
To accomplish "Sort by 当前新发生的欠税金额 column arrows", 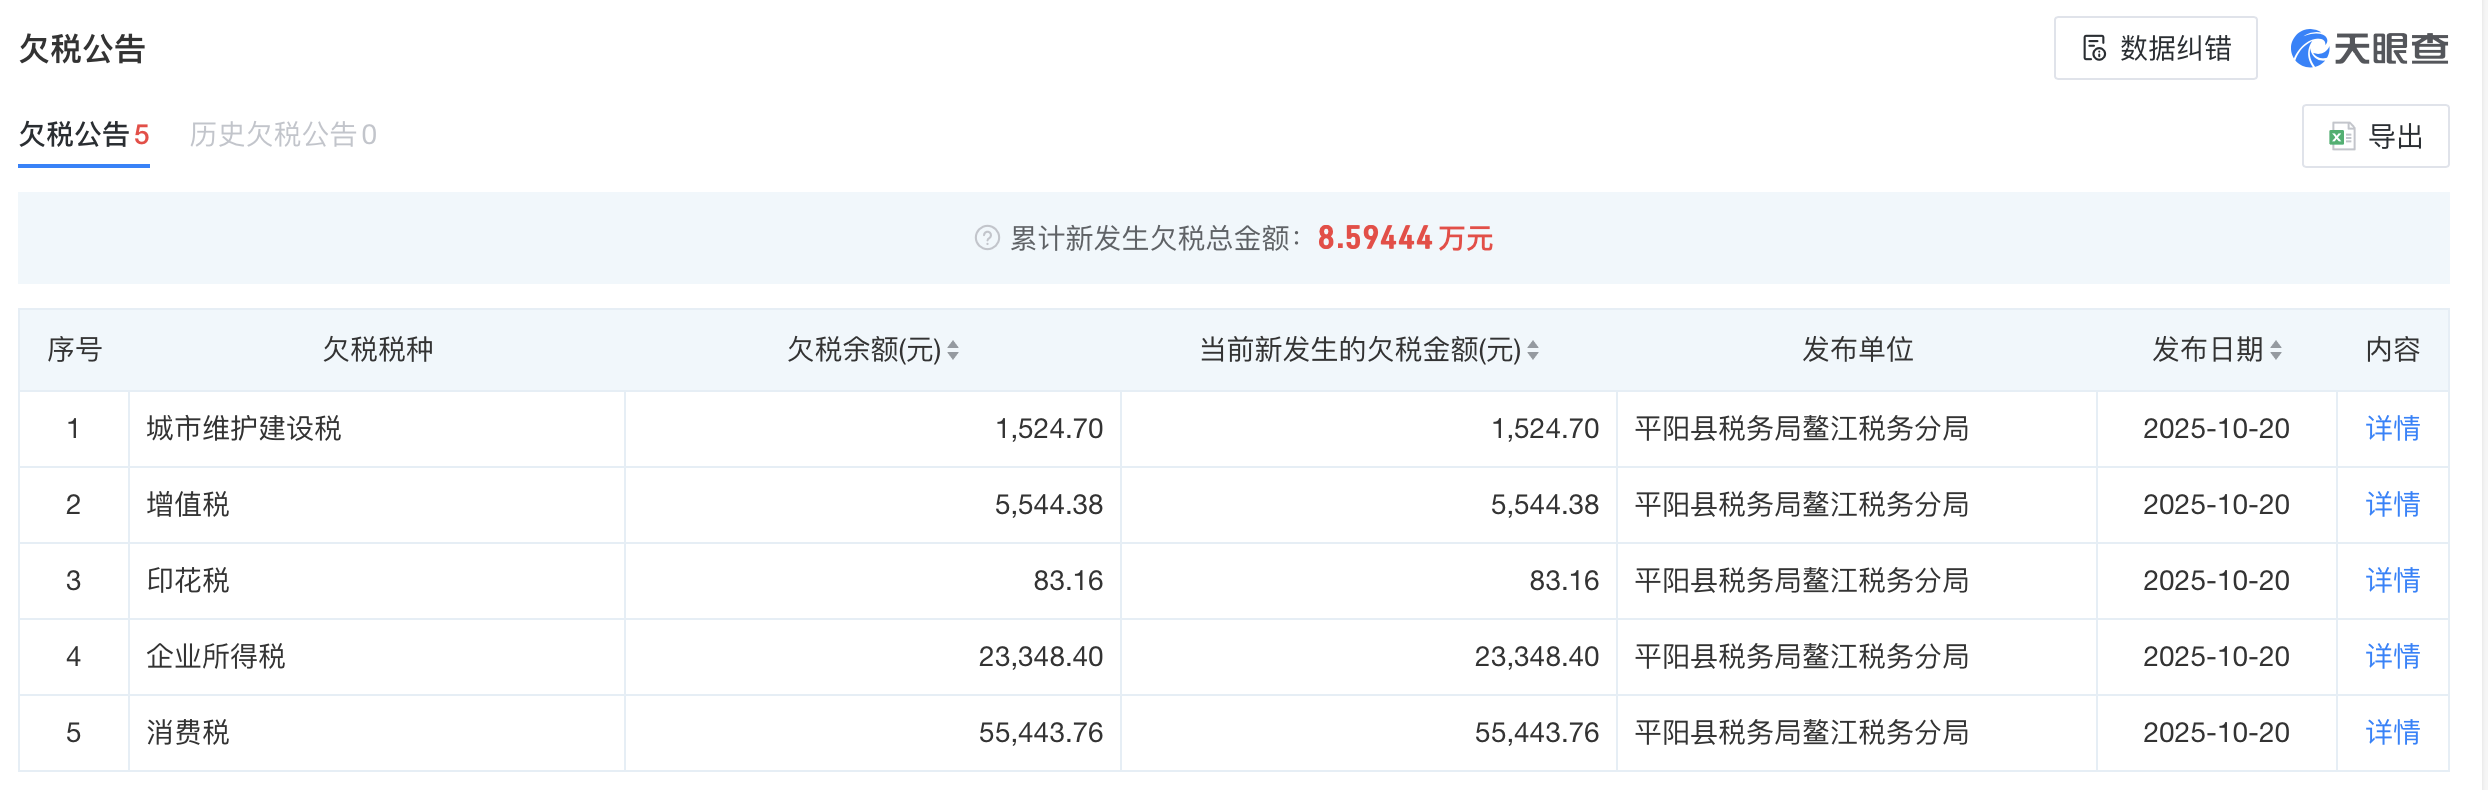I will [1533, 350].
